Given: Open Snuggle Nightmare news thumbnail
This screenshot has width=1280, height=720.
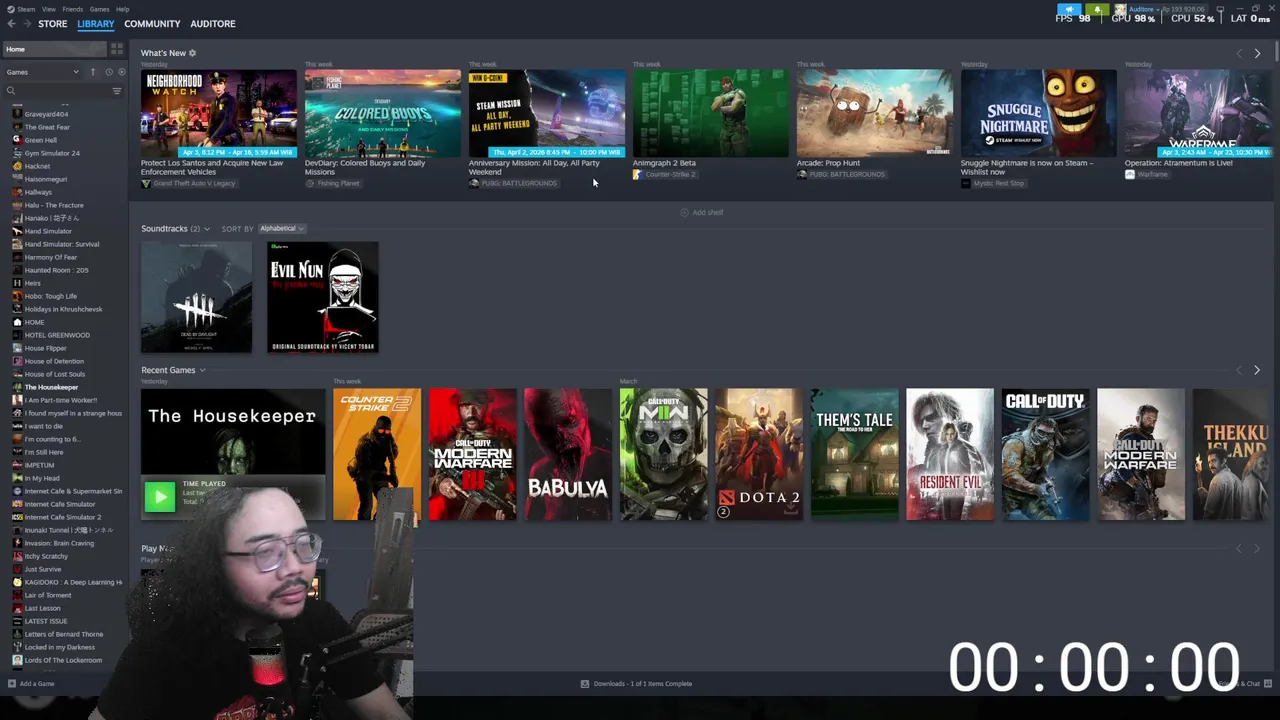Looking at the screenshot, I should click(1039, 113).
